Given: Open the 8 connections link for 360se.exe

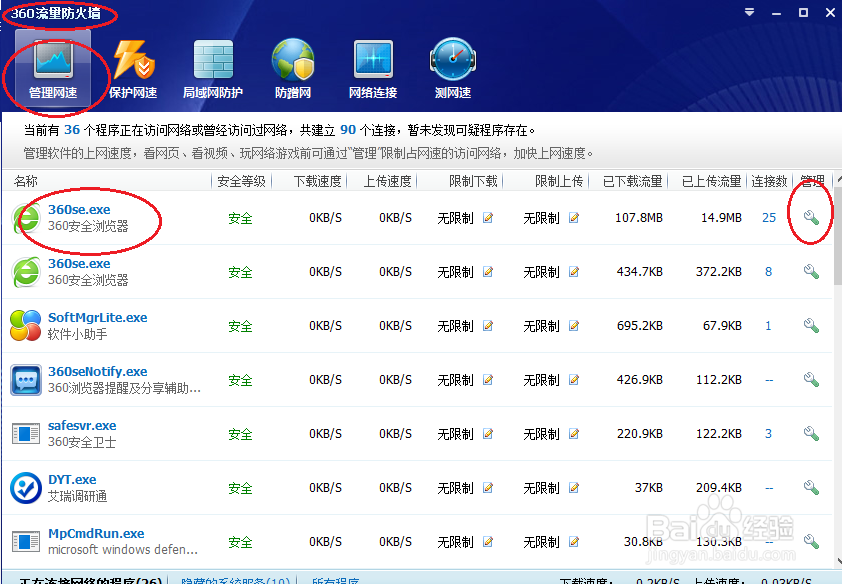Looking at the screenshot, I should 768,272.
